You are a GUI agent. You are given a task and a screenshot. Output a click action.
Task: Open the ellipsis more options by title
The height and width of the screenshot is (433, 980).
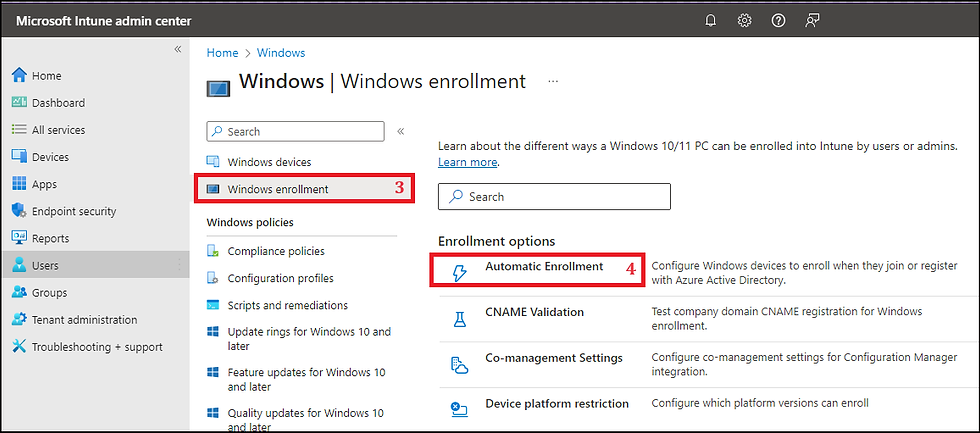(x=552, y=81)
